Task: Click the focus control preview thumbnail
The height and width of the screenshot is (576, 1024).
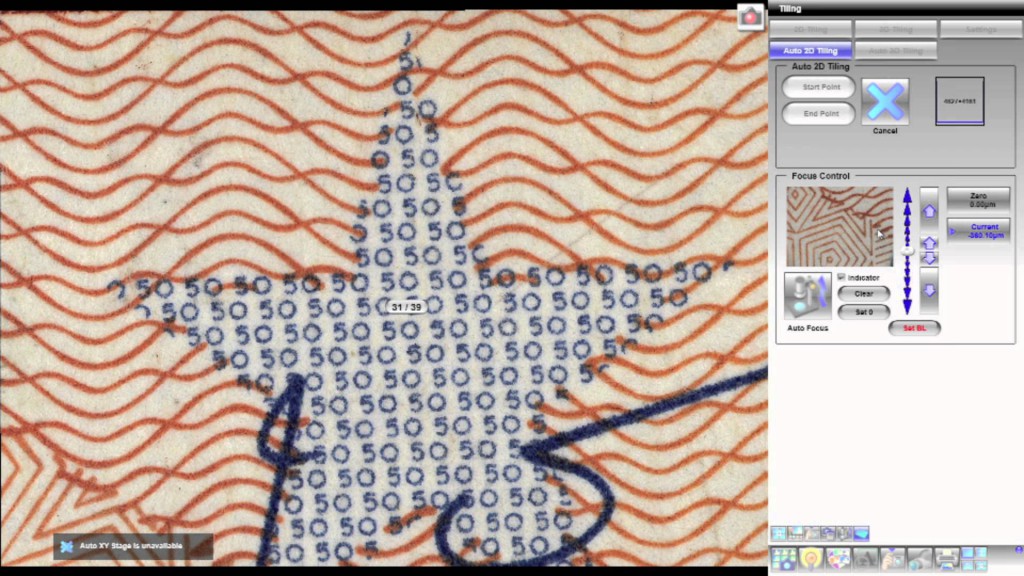Action: coord(839,227)
